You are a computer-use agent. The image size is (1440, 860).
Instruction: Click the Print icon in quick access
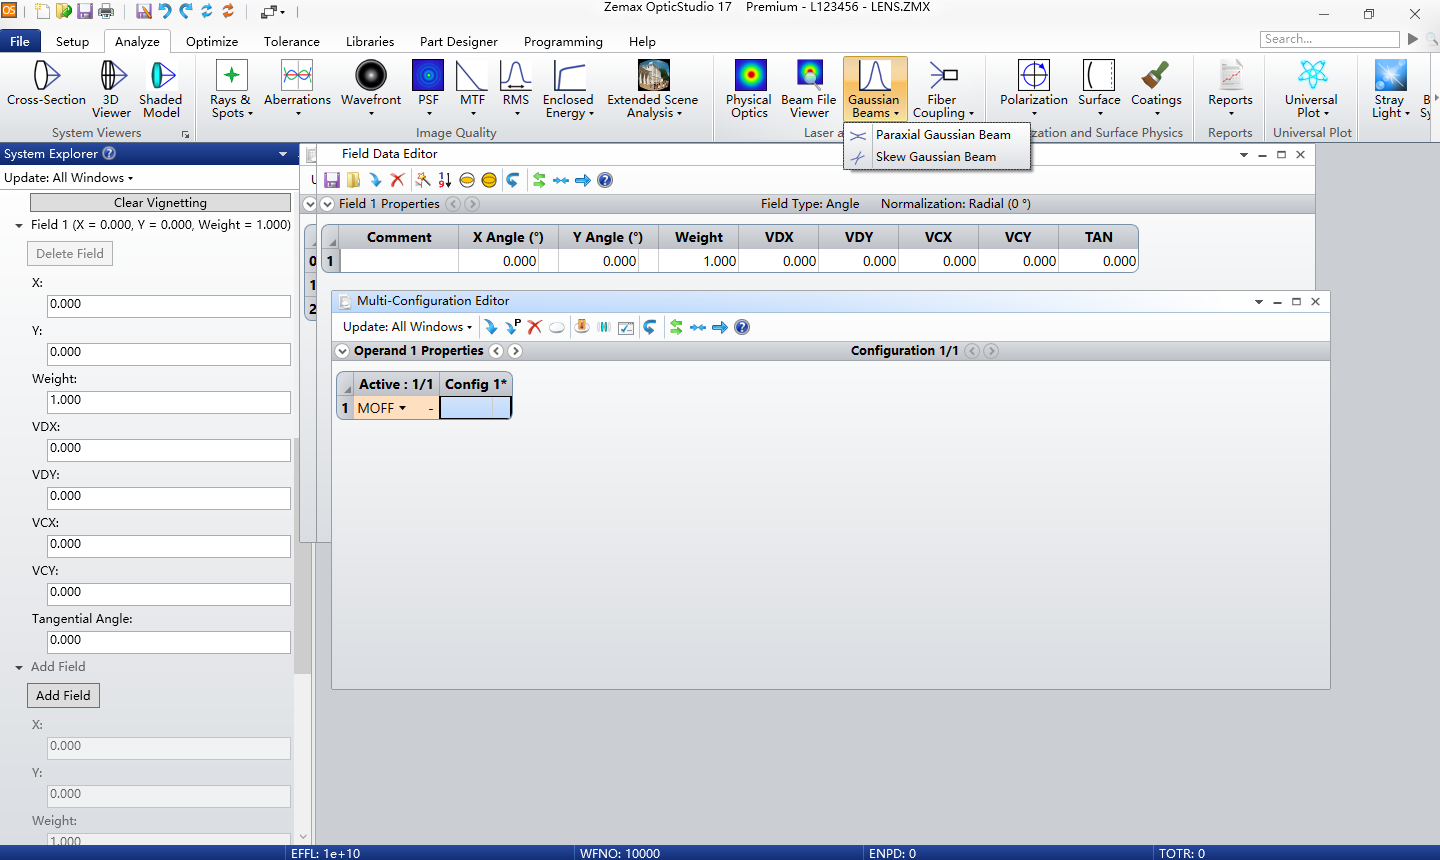click(x=106, y=12)
